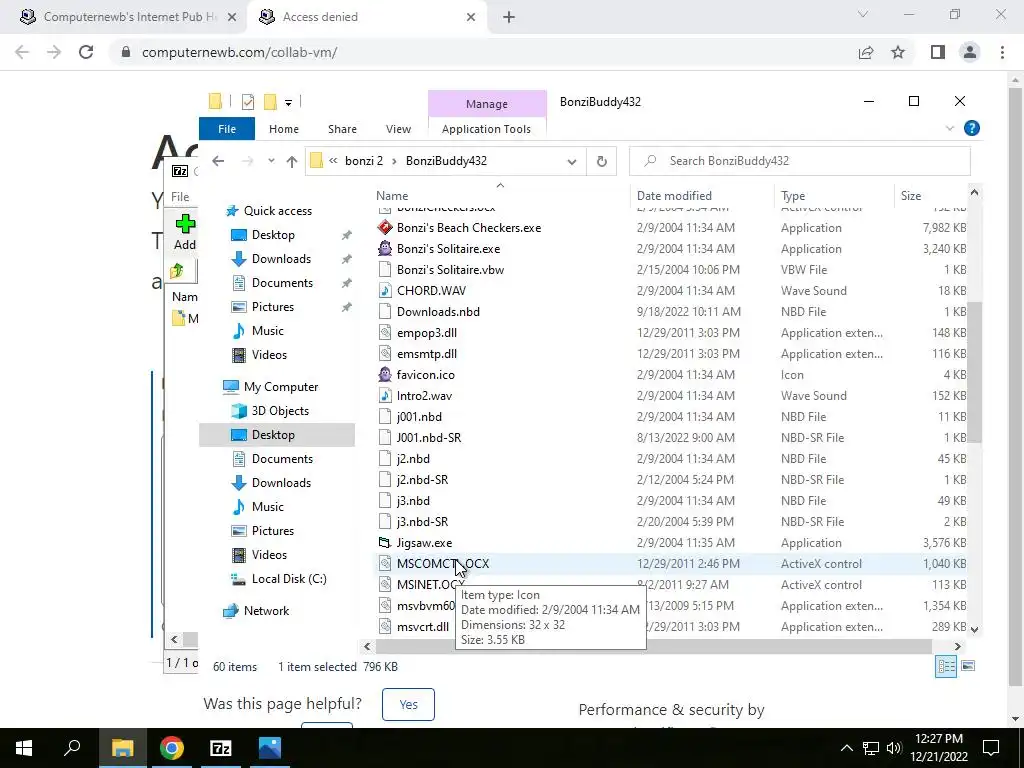Open 3D Objects in navigation pane

pyautogui.click(x=280, y=411)
